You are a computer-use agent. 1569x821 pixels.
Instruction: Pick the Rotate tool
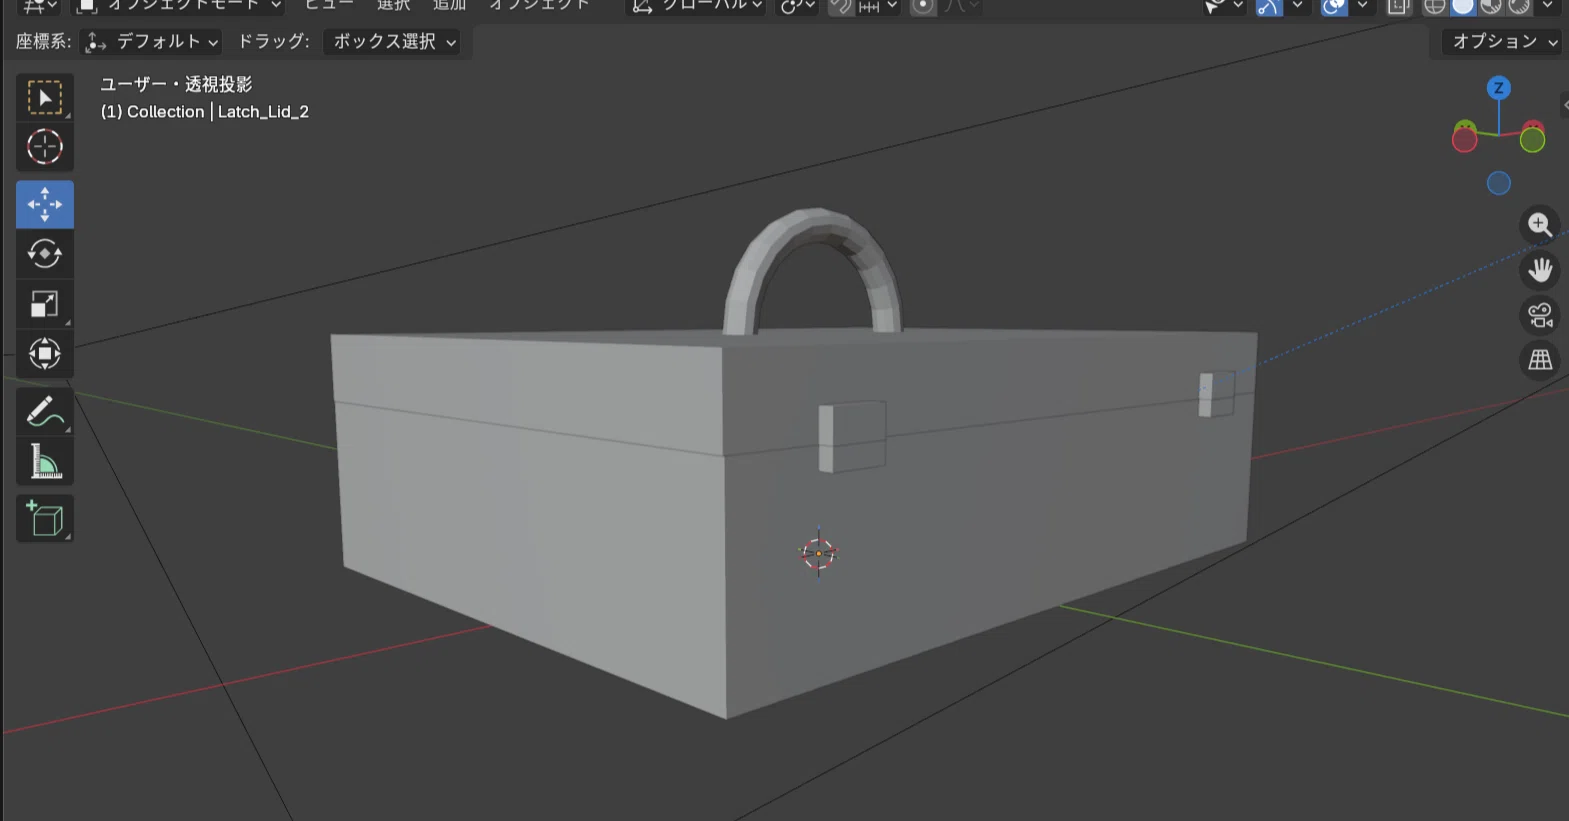(x=45, y=254)
